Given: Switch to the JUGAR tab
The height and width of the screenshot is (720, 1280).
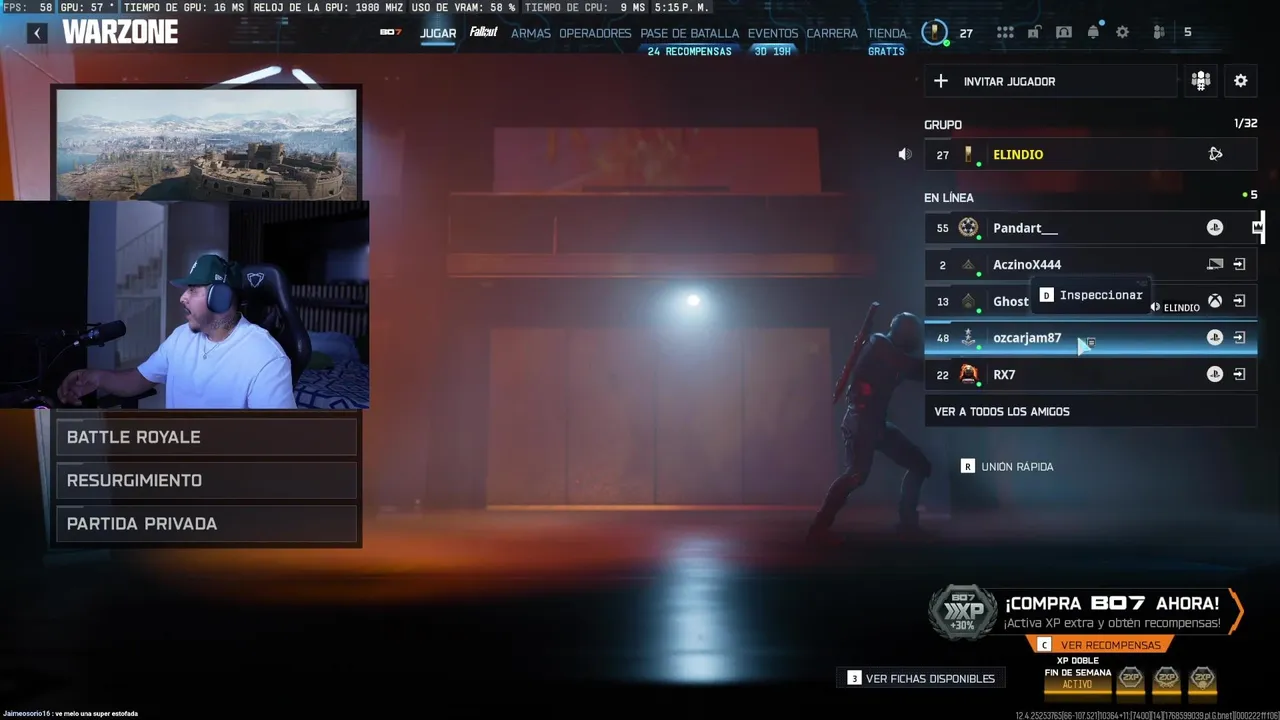Looking at the screenshot, I should coord(438,33).
